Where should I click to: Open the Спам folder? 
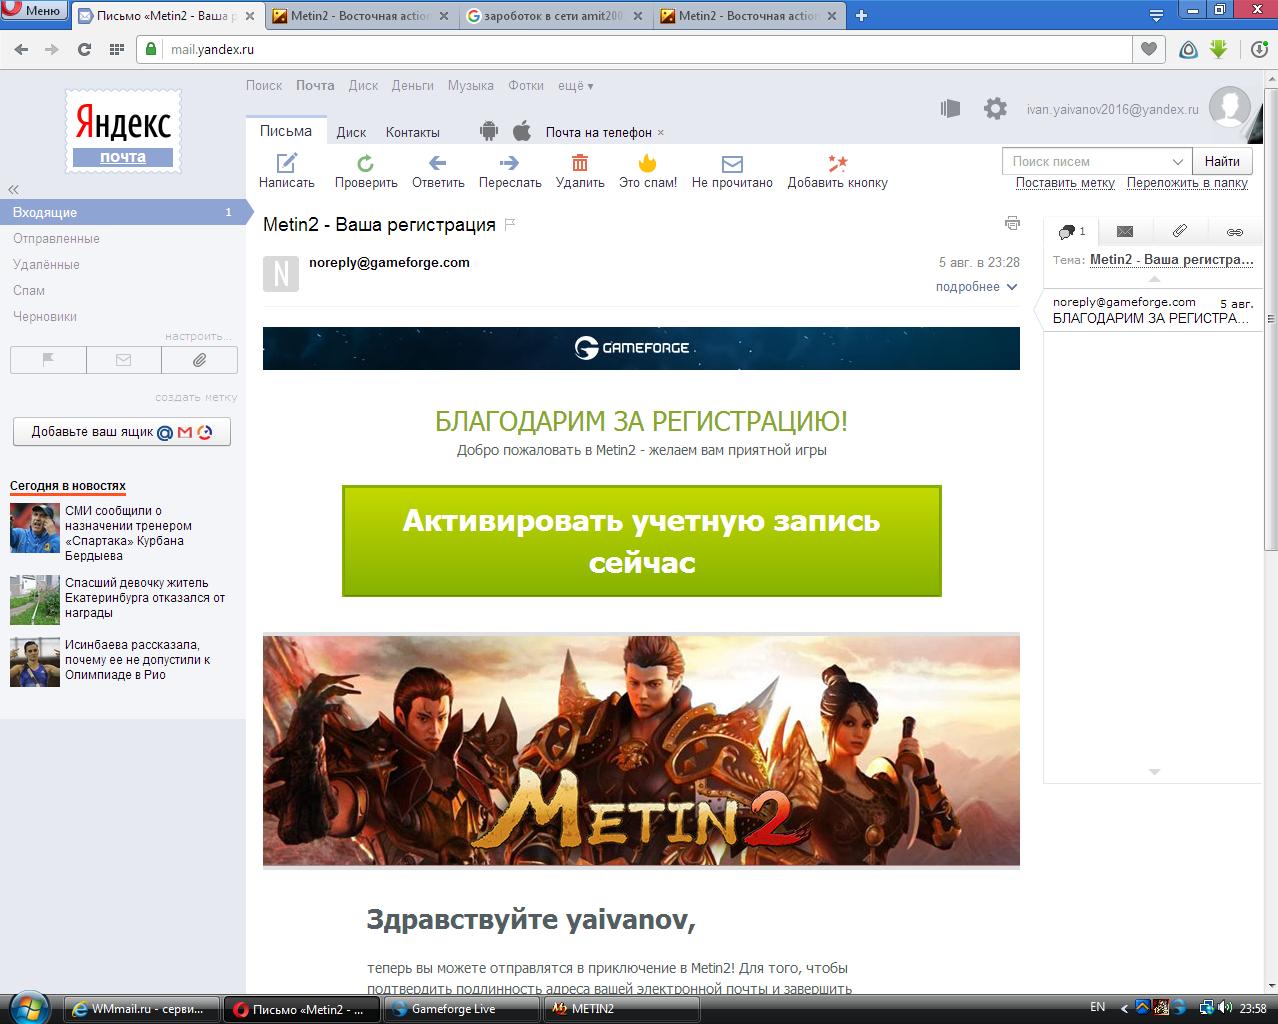[29, 290]
